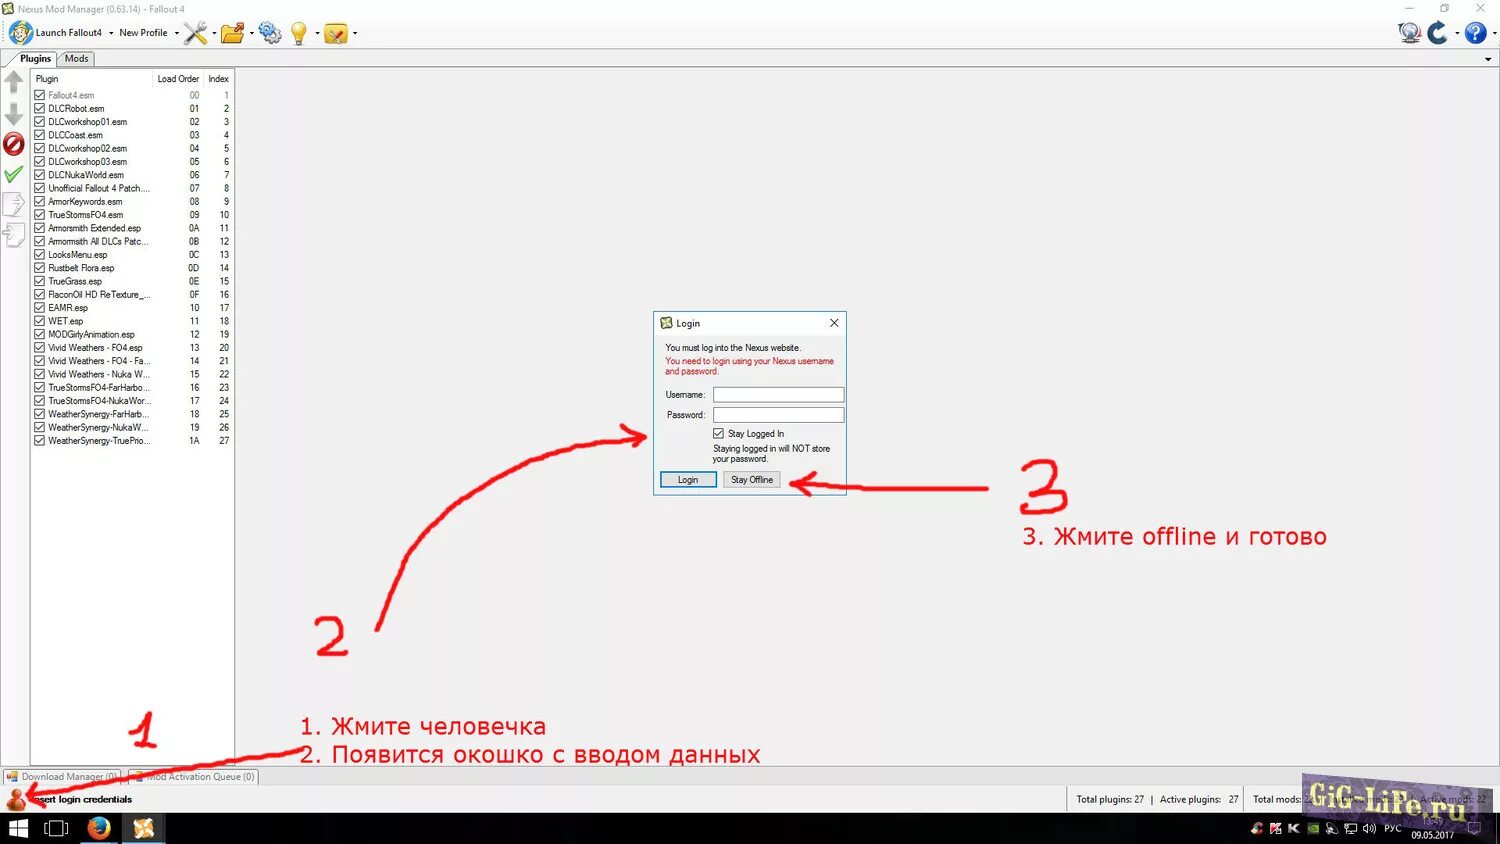Open the dropdown arrow beside the light bulb
Image resolution: width=1500 pixels, height=844 pixels.
(x=317, y=33)
